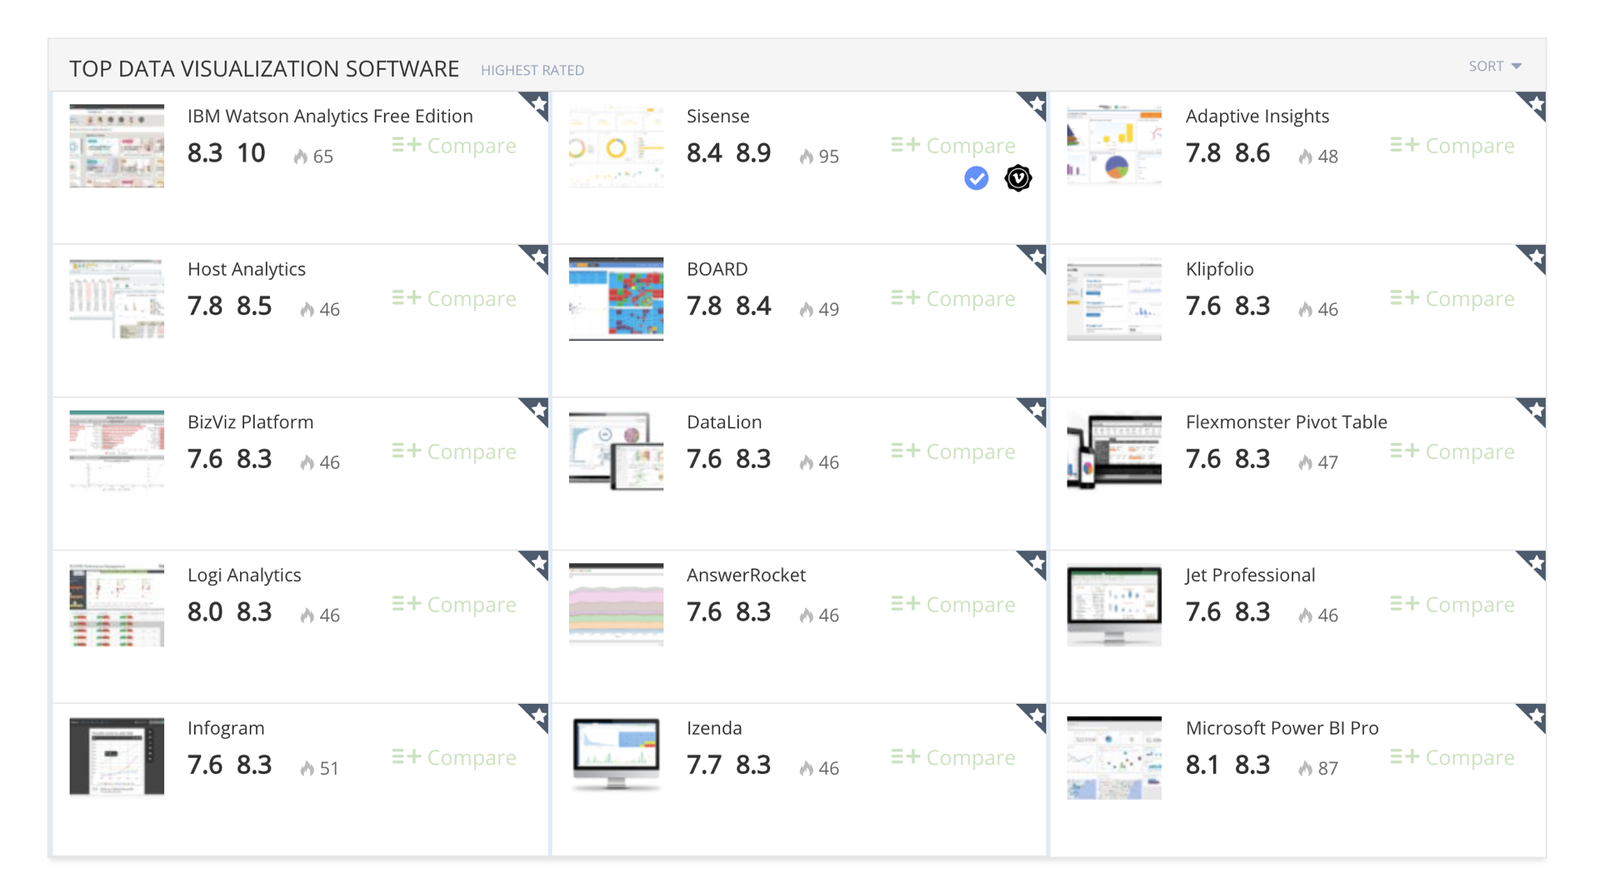The height and width of the screenshot is (893, 1600).
Task: Add Flexmonster Pivot Table to Compare
Action: tap(1452, 452)
